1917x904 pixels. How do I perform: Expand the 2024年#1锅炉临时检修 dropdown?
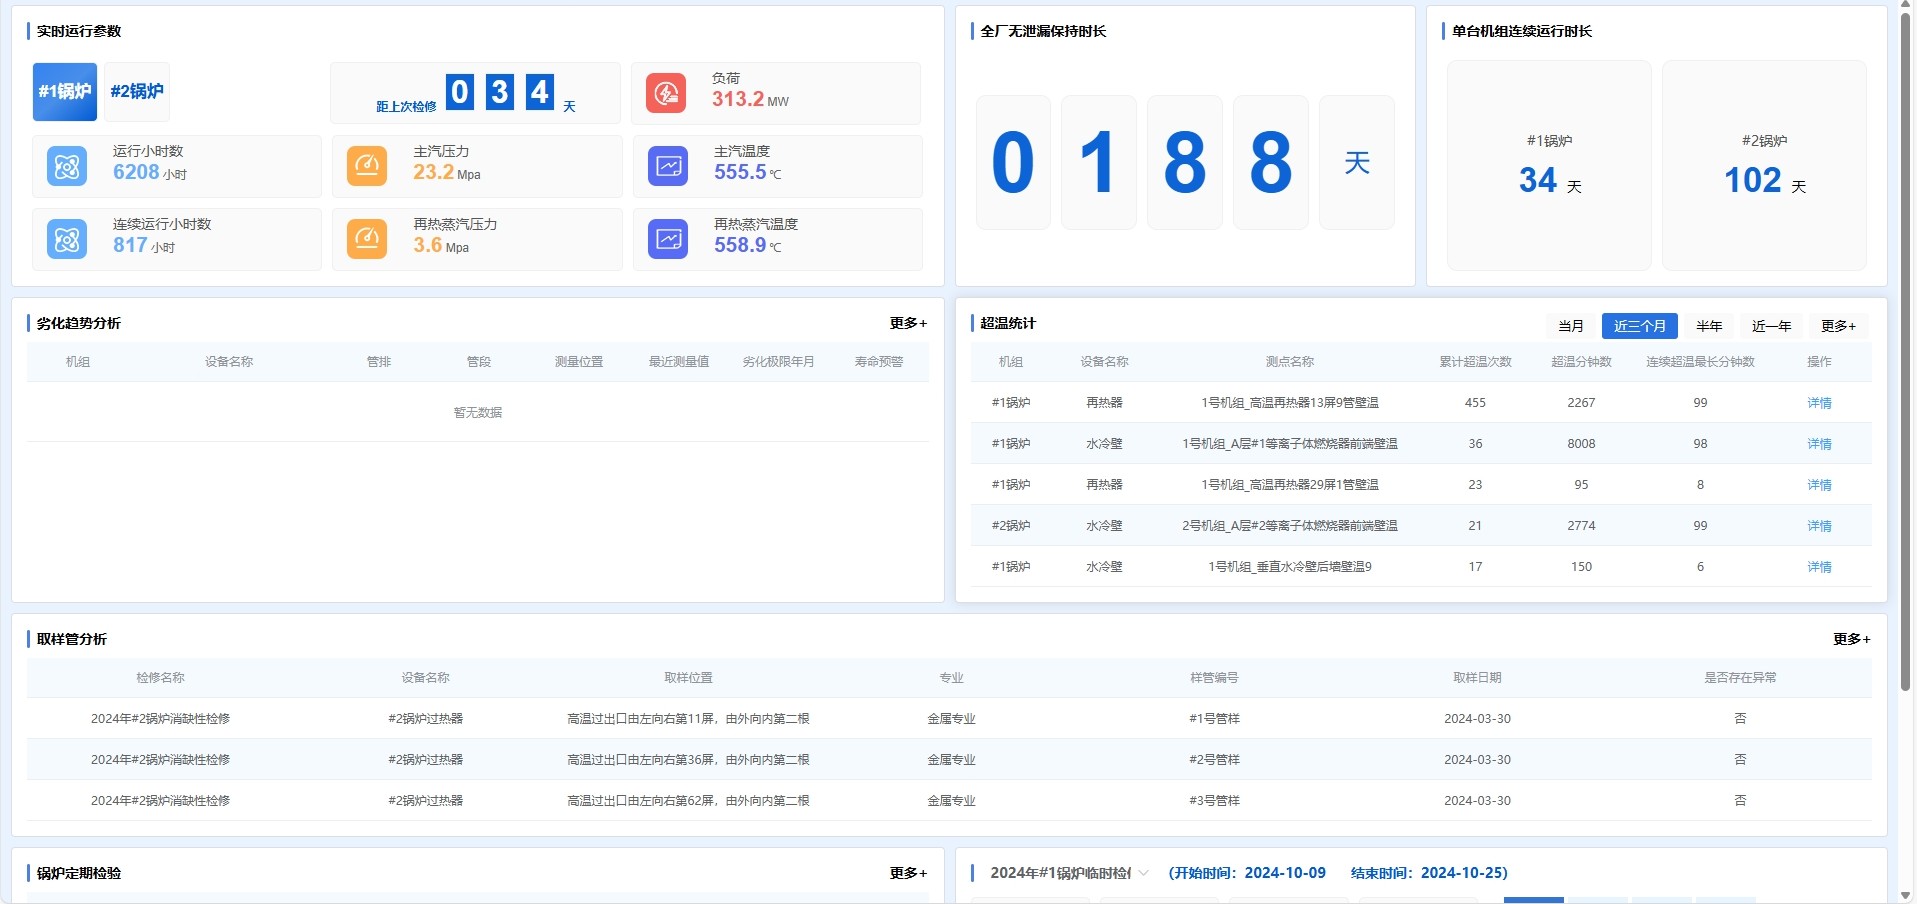click(1069, 873)
